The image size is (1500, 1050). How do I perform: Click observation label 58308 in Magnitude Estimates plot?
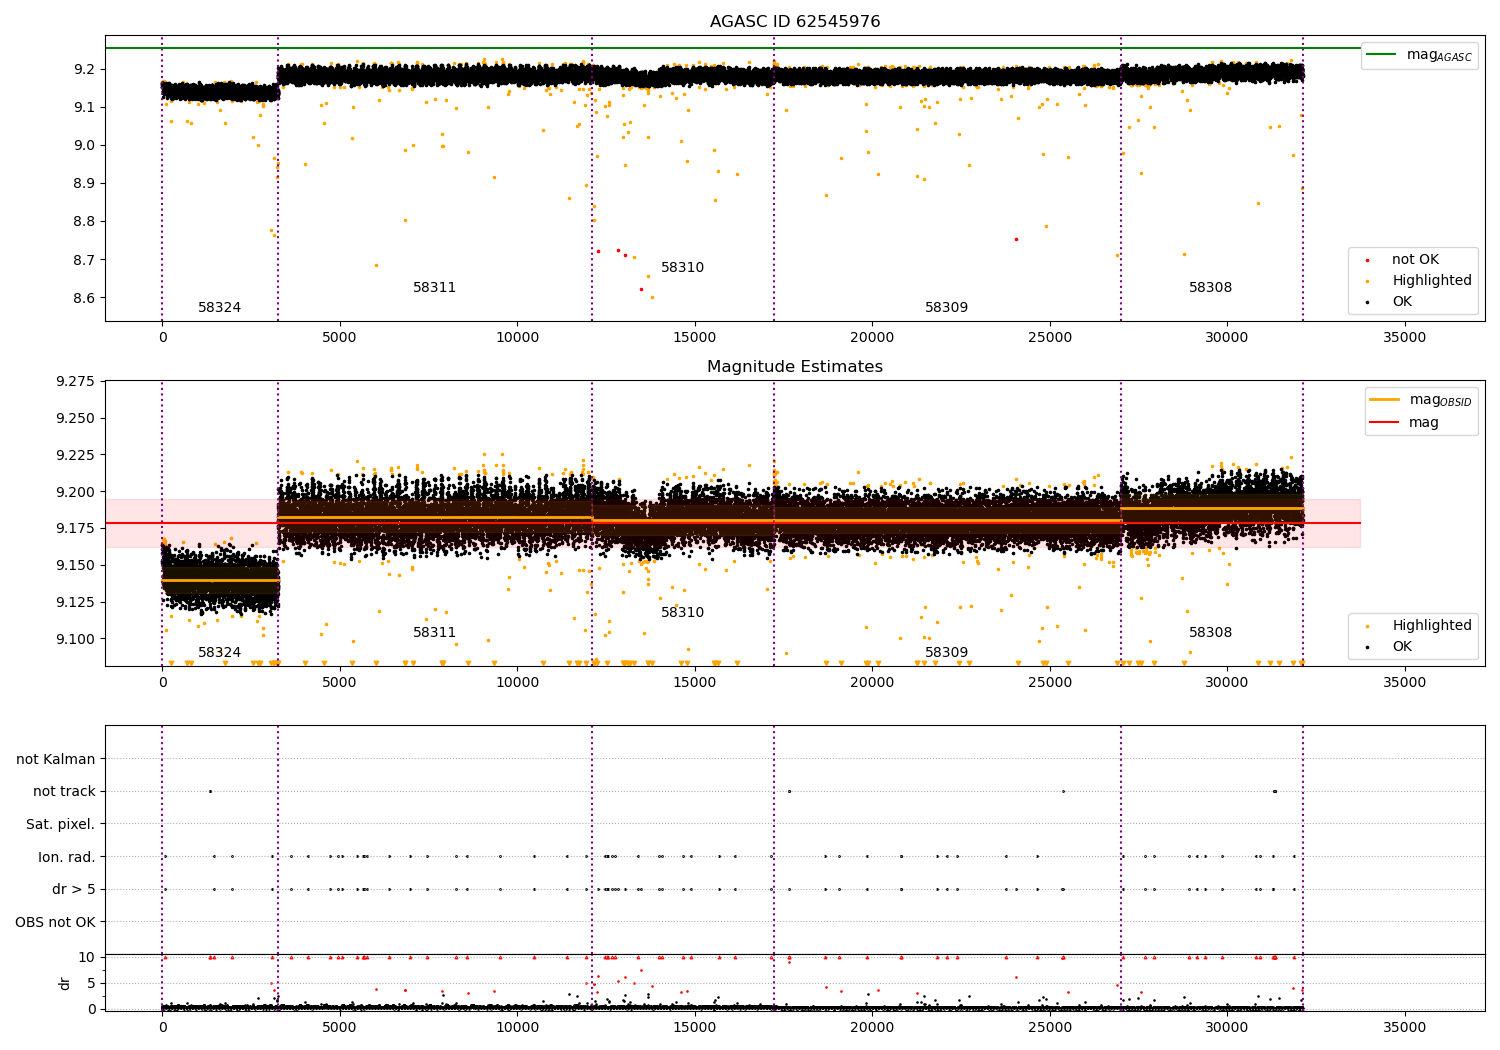coord(1211,633)
